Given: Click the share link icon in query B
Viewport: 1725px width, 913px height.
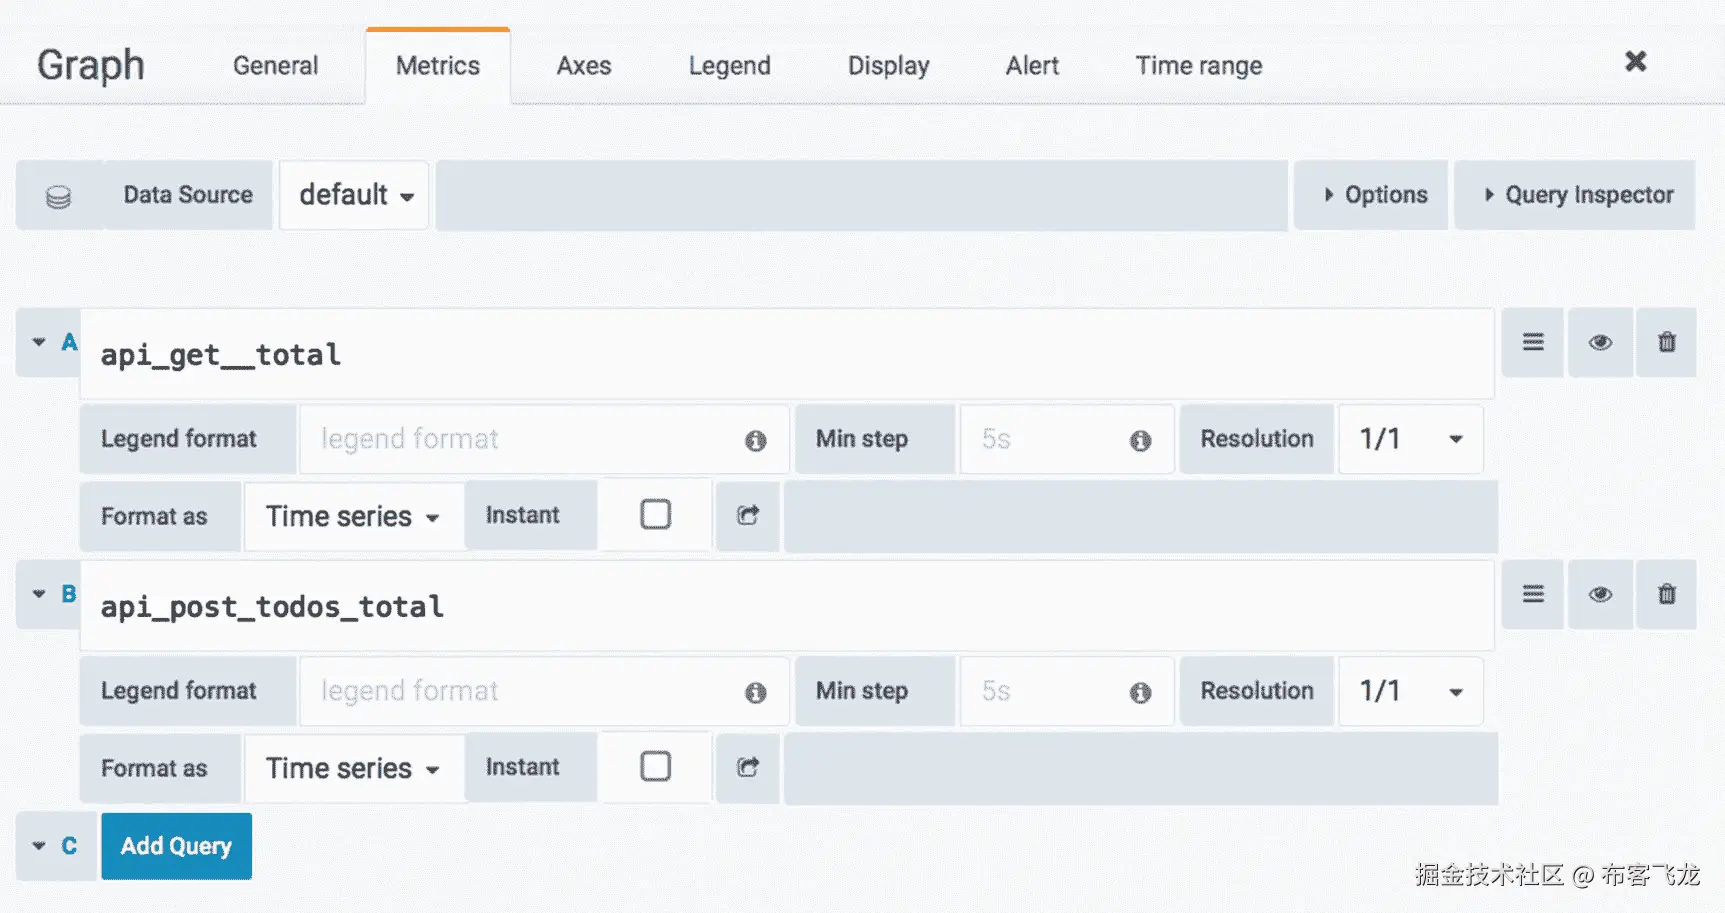Looking at the screenshot, I should (x=748, y=767).
